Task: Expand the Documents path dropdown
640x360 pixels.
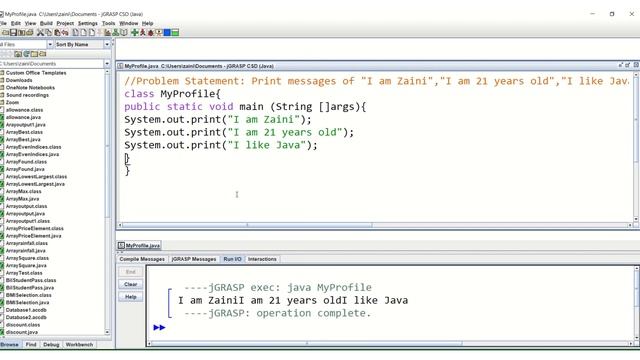Action: (x=107, y=64)
